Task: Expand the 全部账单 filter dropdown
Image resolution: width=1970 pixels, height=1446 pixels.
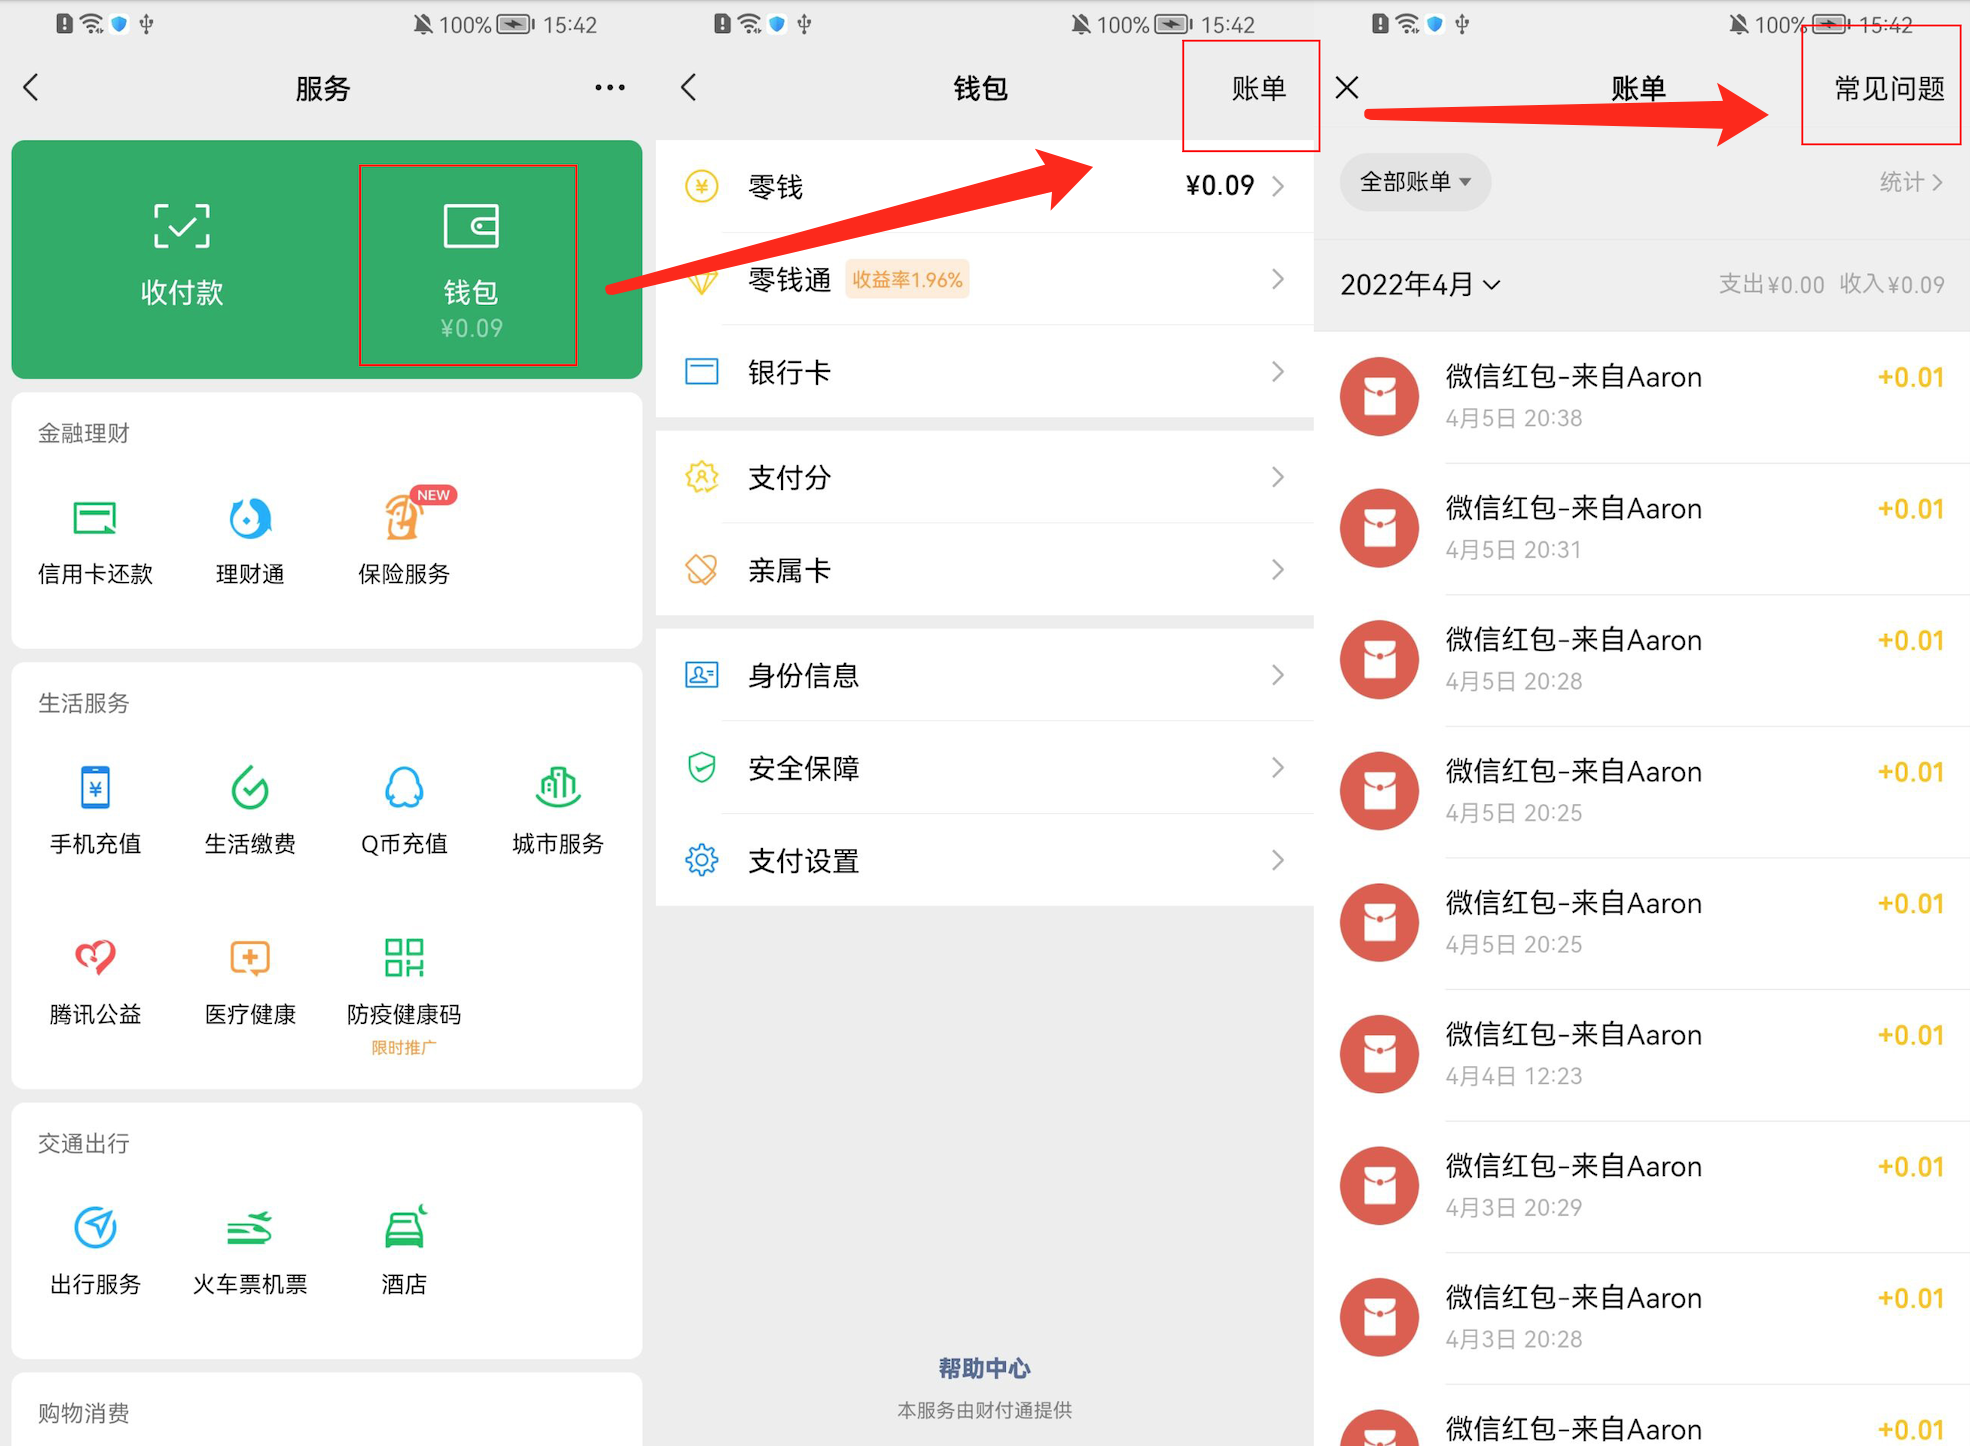Action: tap(1414, 182)
